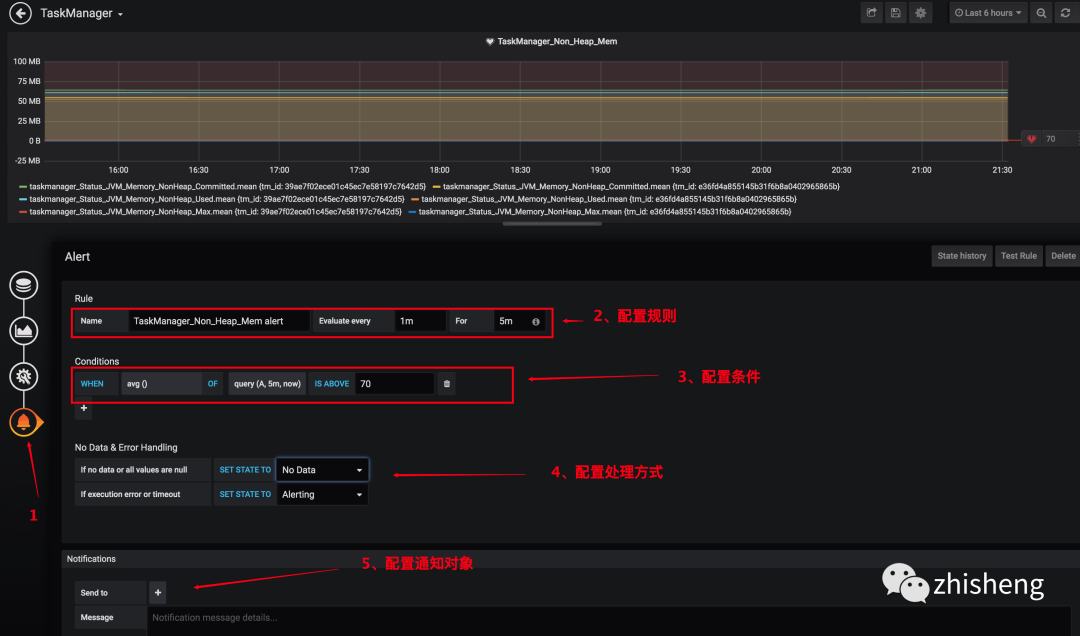Image resolution: width=1080 pixels, height=636 pixels.
Task: Toggle first NonHeap_Committed.mean 39ae7f02 legend series
Action: click(227, 187)
